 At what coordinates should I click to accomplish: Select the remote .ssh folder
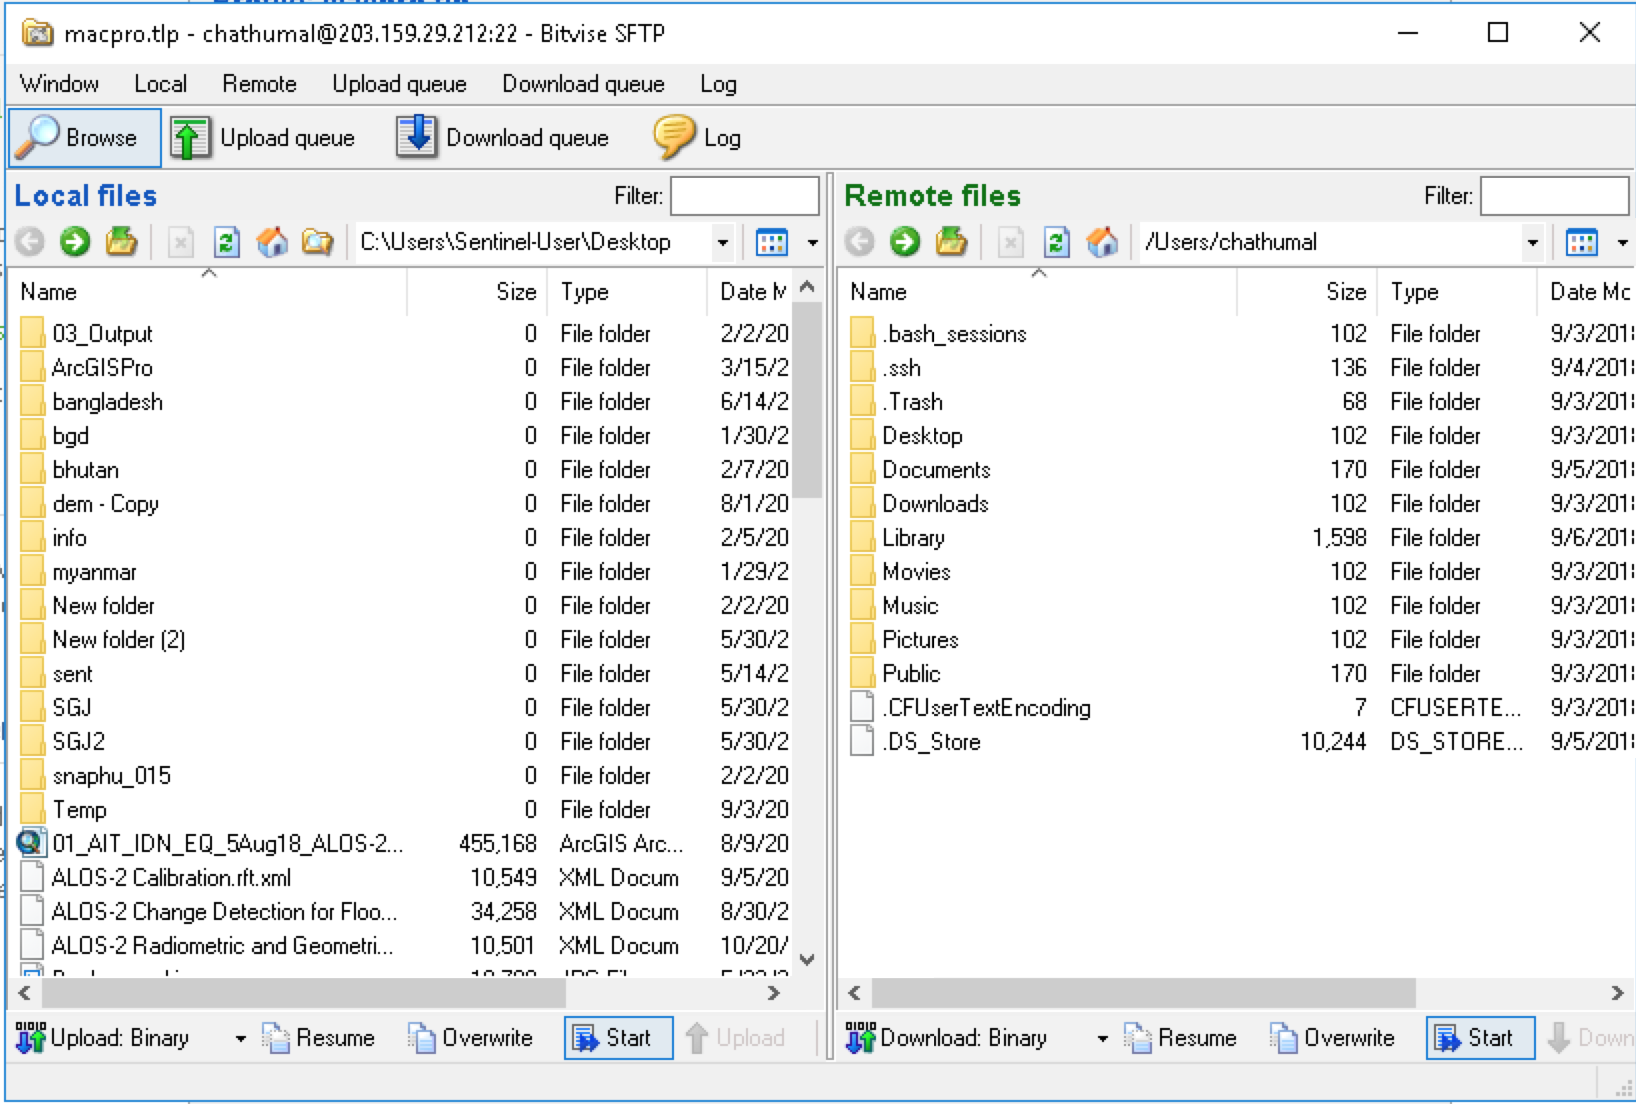click(x=901, y=367)
